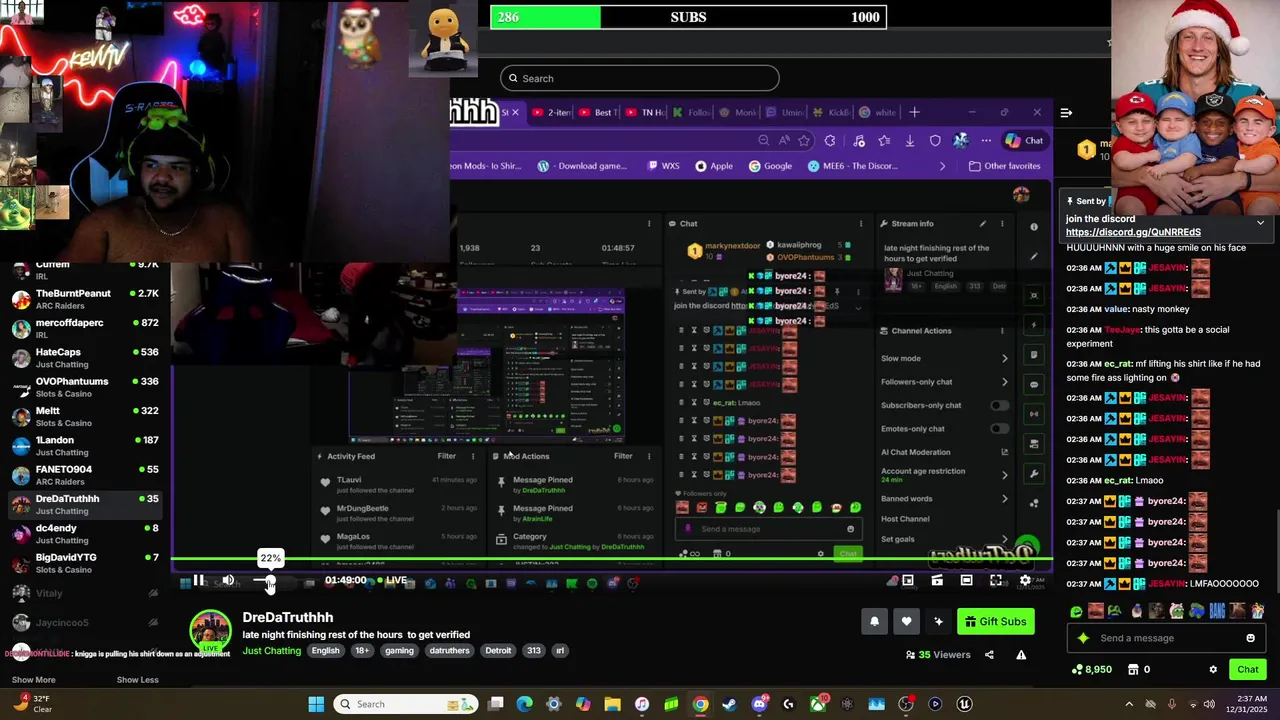This screenshot has height=720, width=1280.
Task: Expand the pinned discord message chevron
Action: (1260, 223)
